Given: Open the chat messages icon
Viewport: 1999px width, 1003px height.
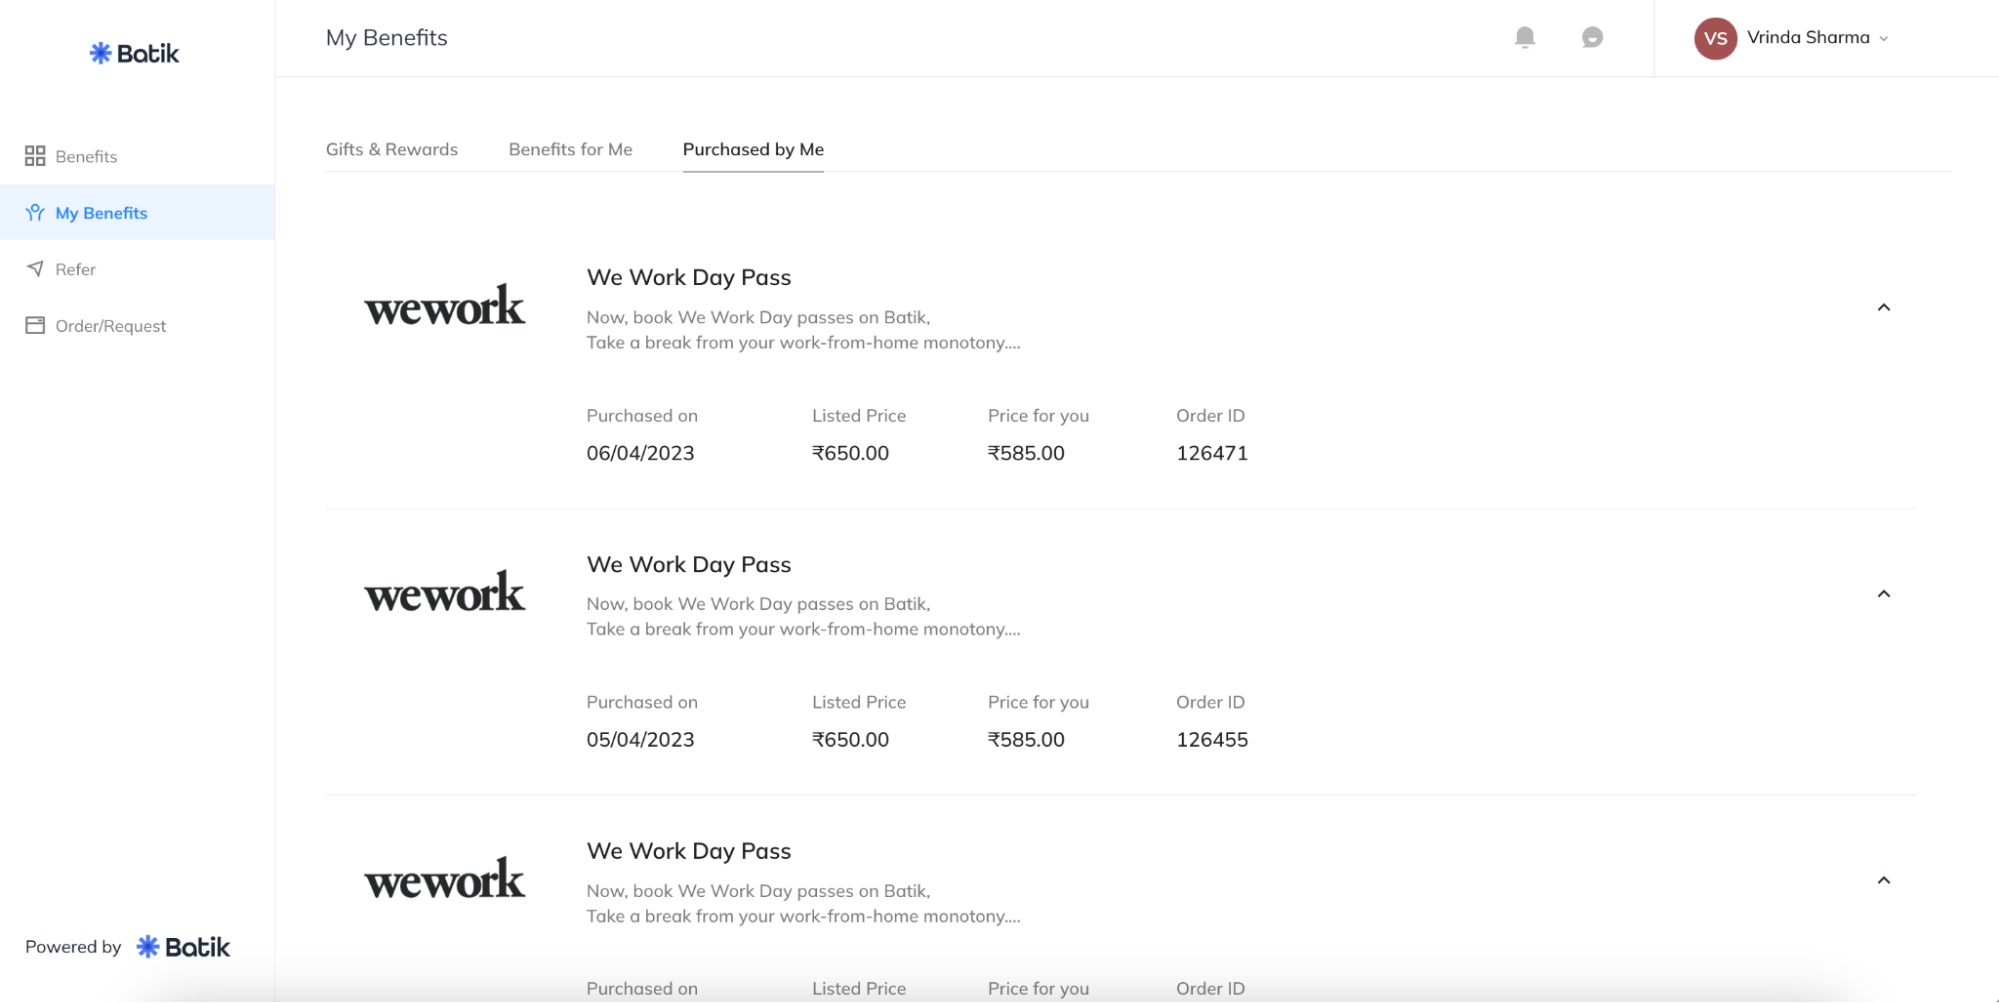Looking at the screenshot, I should coord(1592,38).
